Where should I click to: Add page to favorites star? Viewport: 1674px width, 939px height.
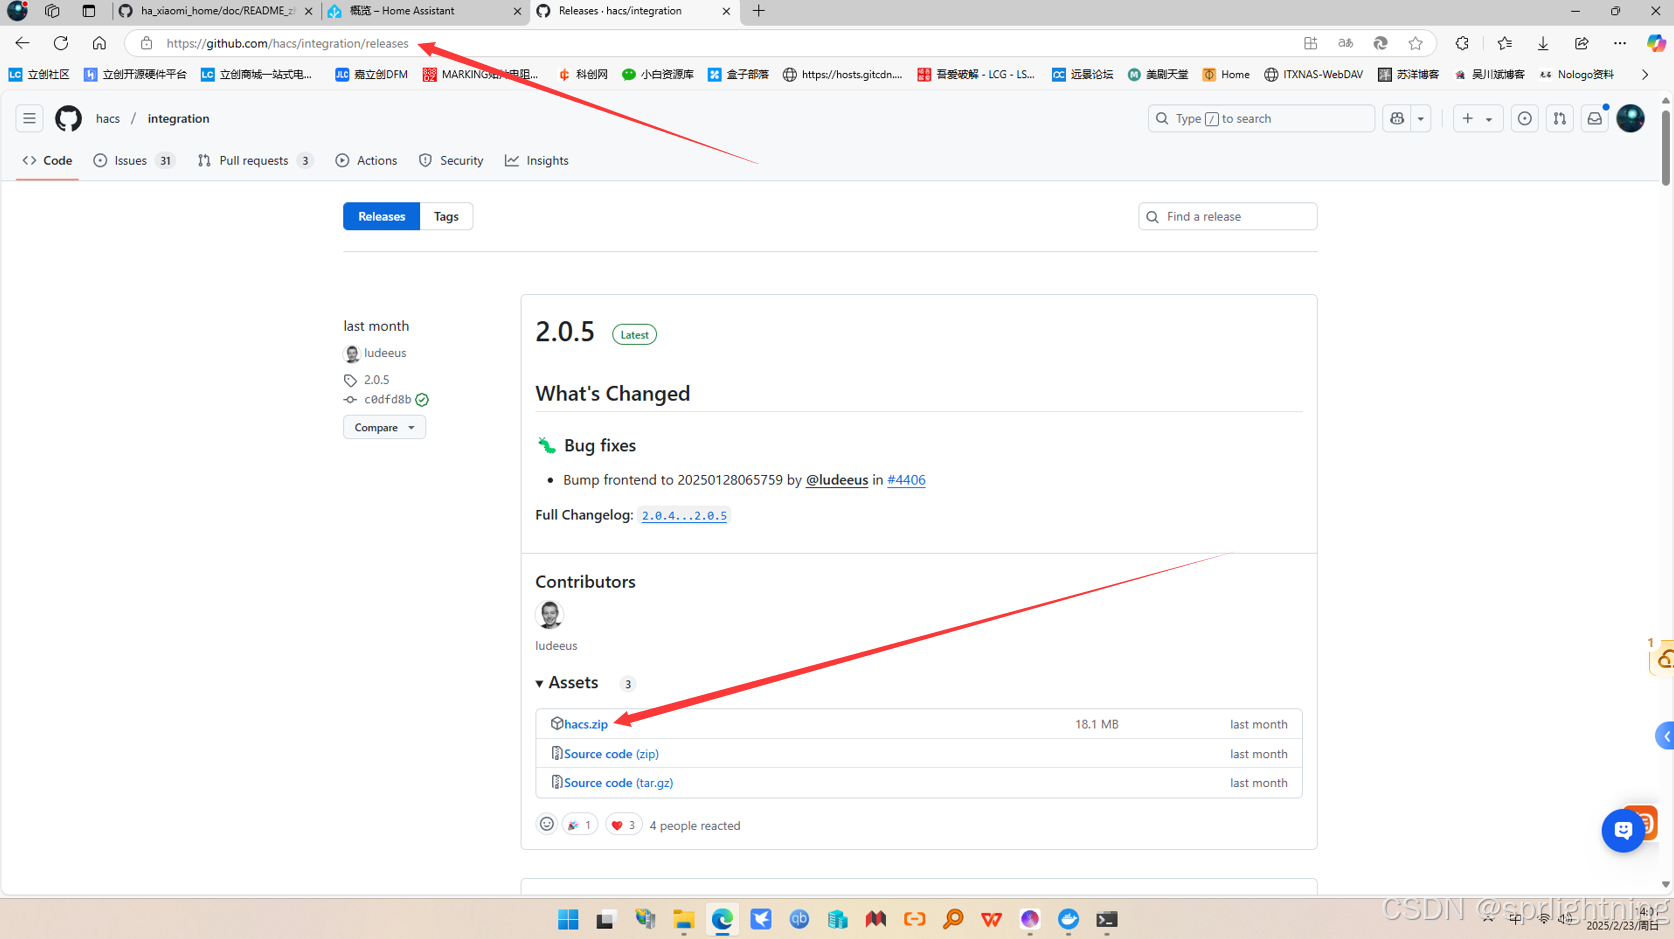point(1415,43)
